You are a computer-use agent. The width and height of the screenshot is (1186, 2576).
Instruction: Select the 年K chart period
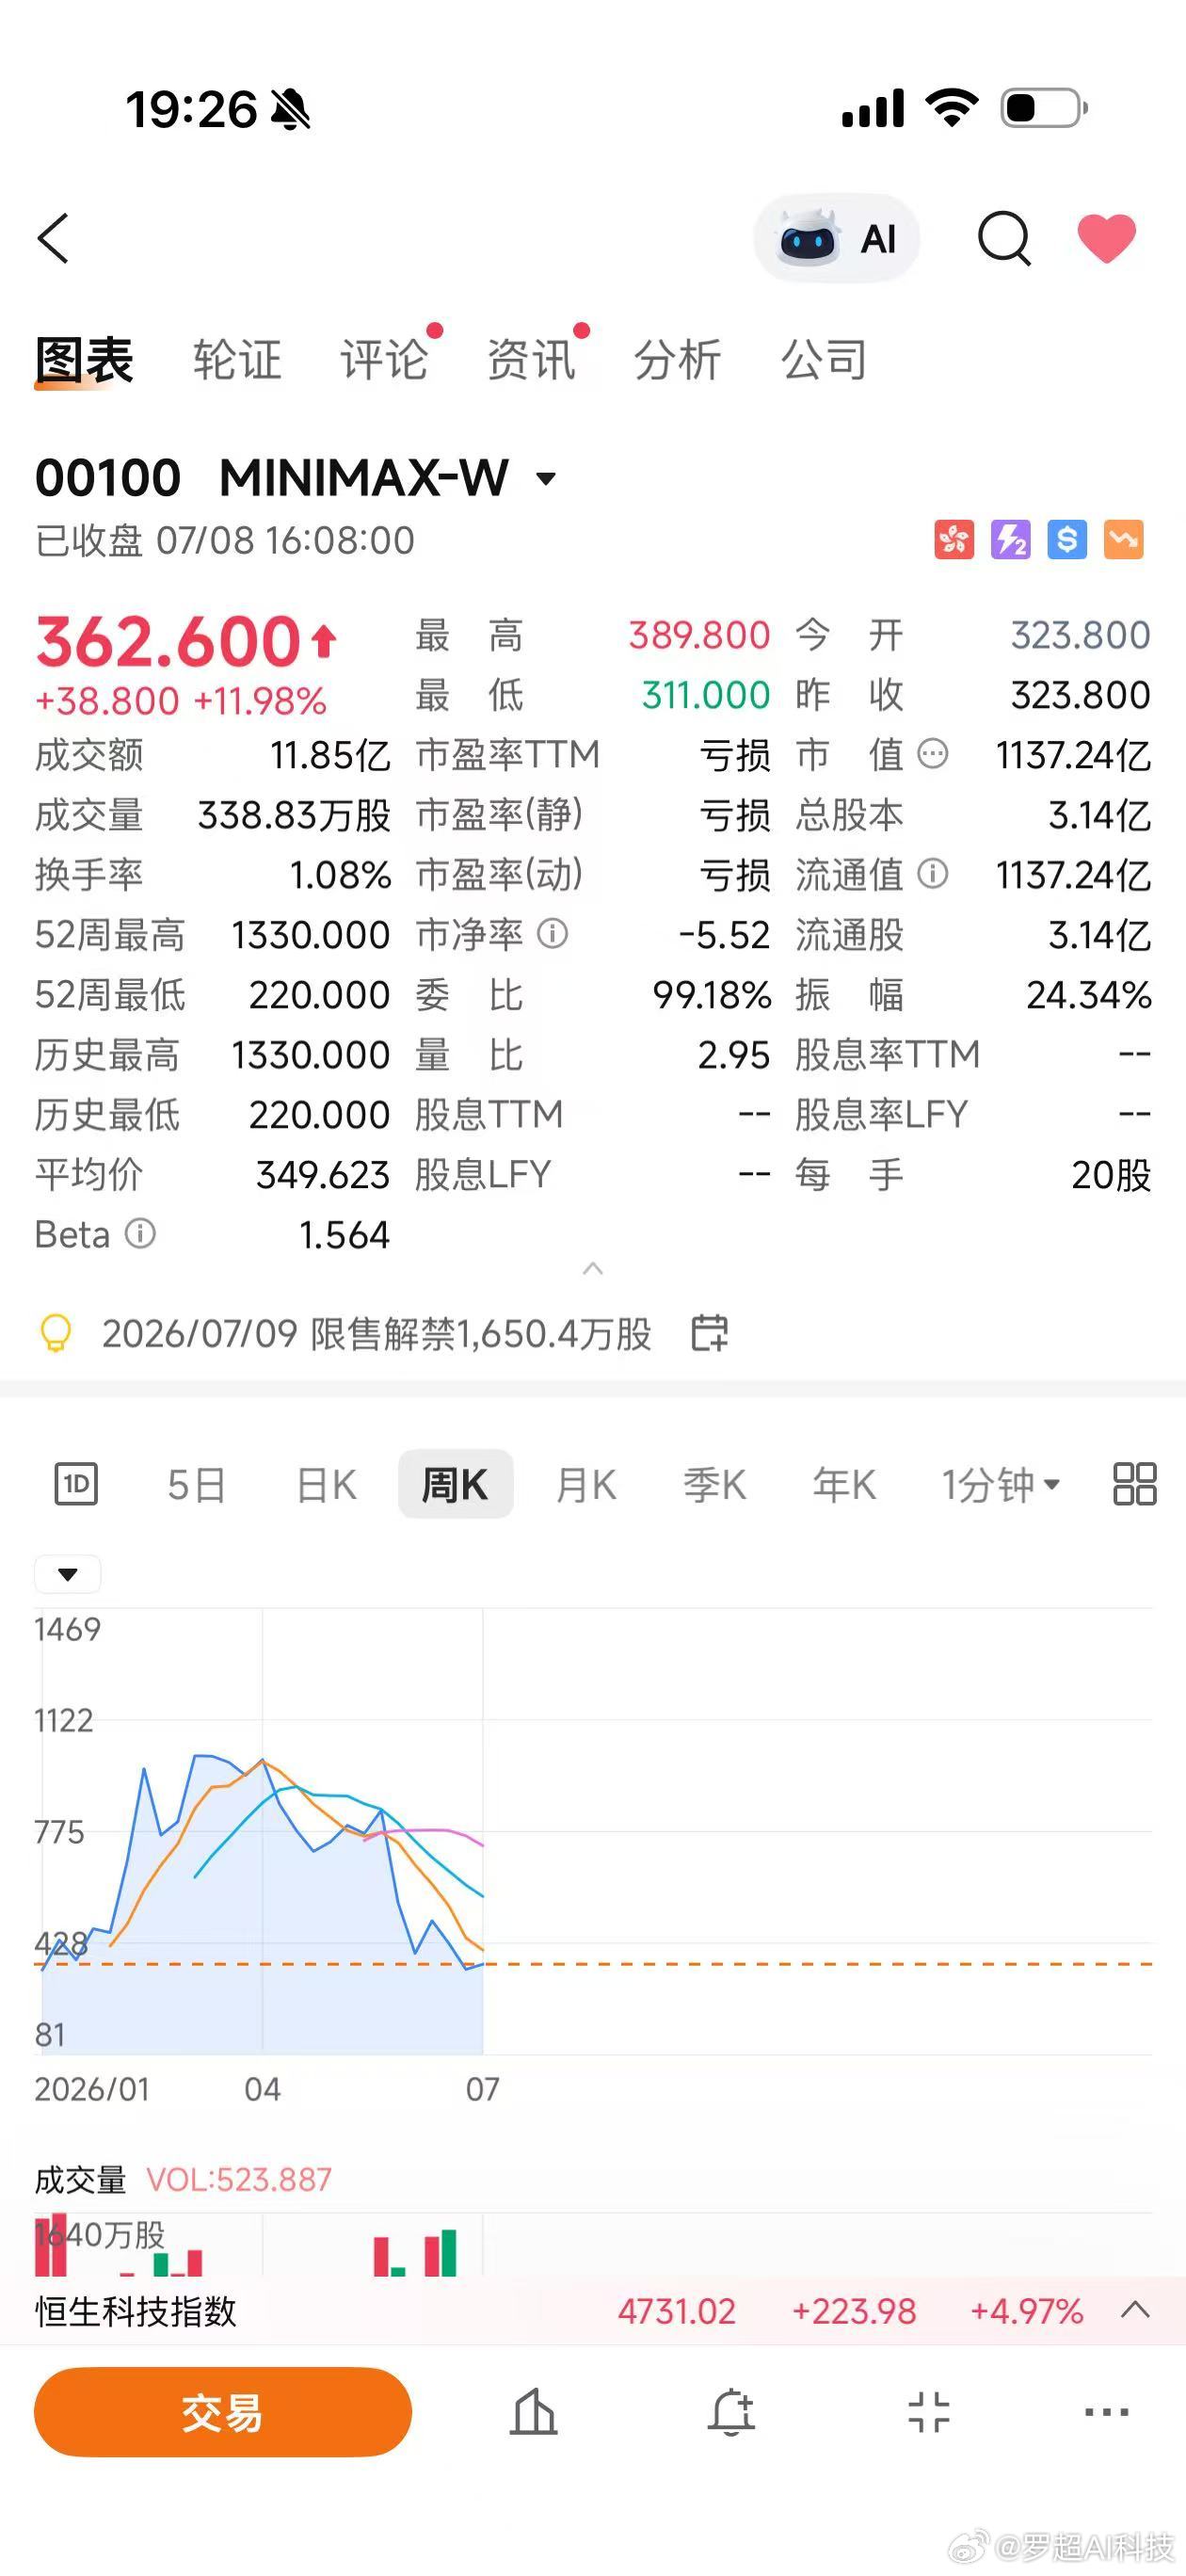[x=844, y=1484]
